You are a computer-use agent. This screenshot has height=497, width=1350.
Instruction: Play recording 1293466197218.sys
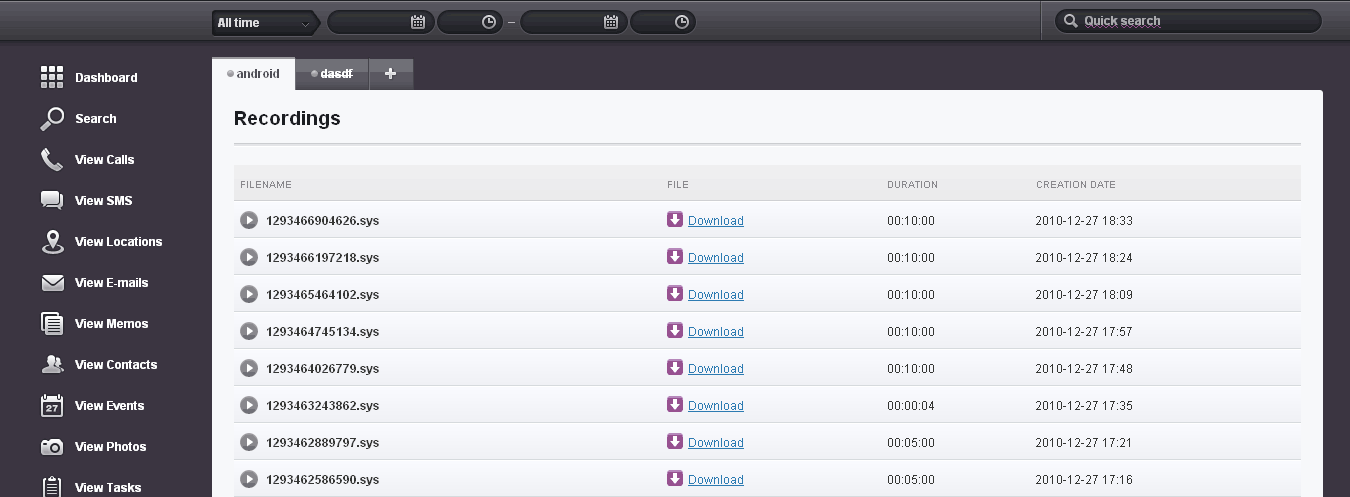coord(249,257)
